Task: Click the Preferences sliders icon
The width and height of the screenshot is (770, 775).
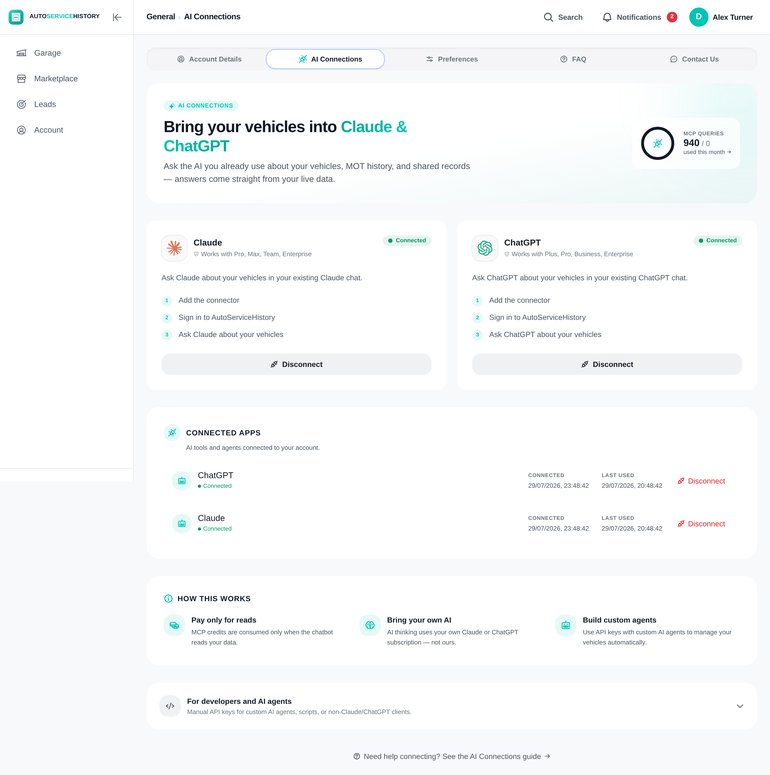Action: pos(429,59)
